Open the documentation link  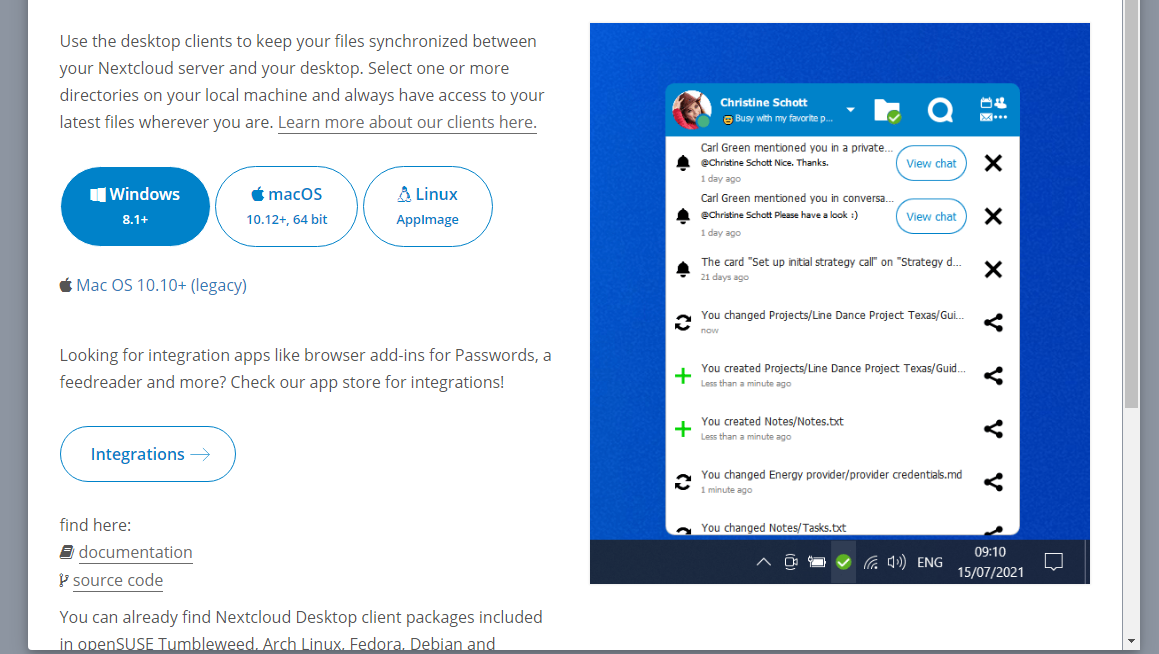click(135, 553)
